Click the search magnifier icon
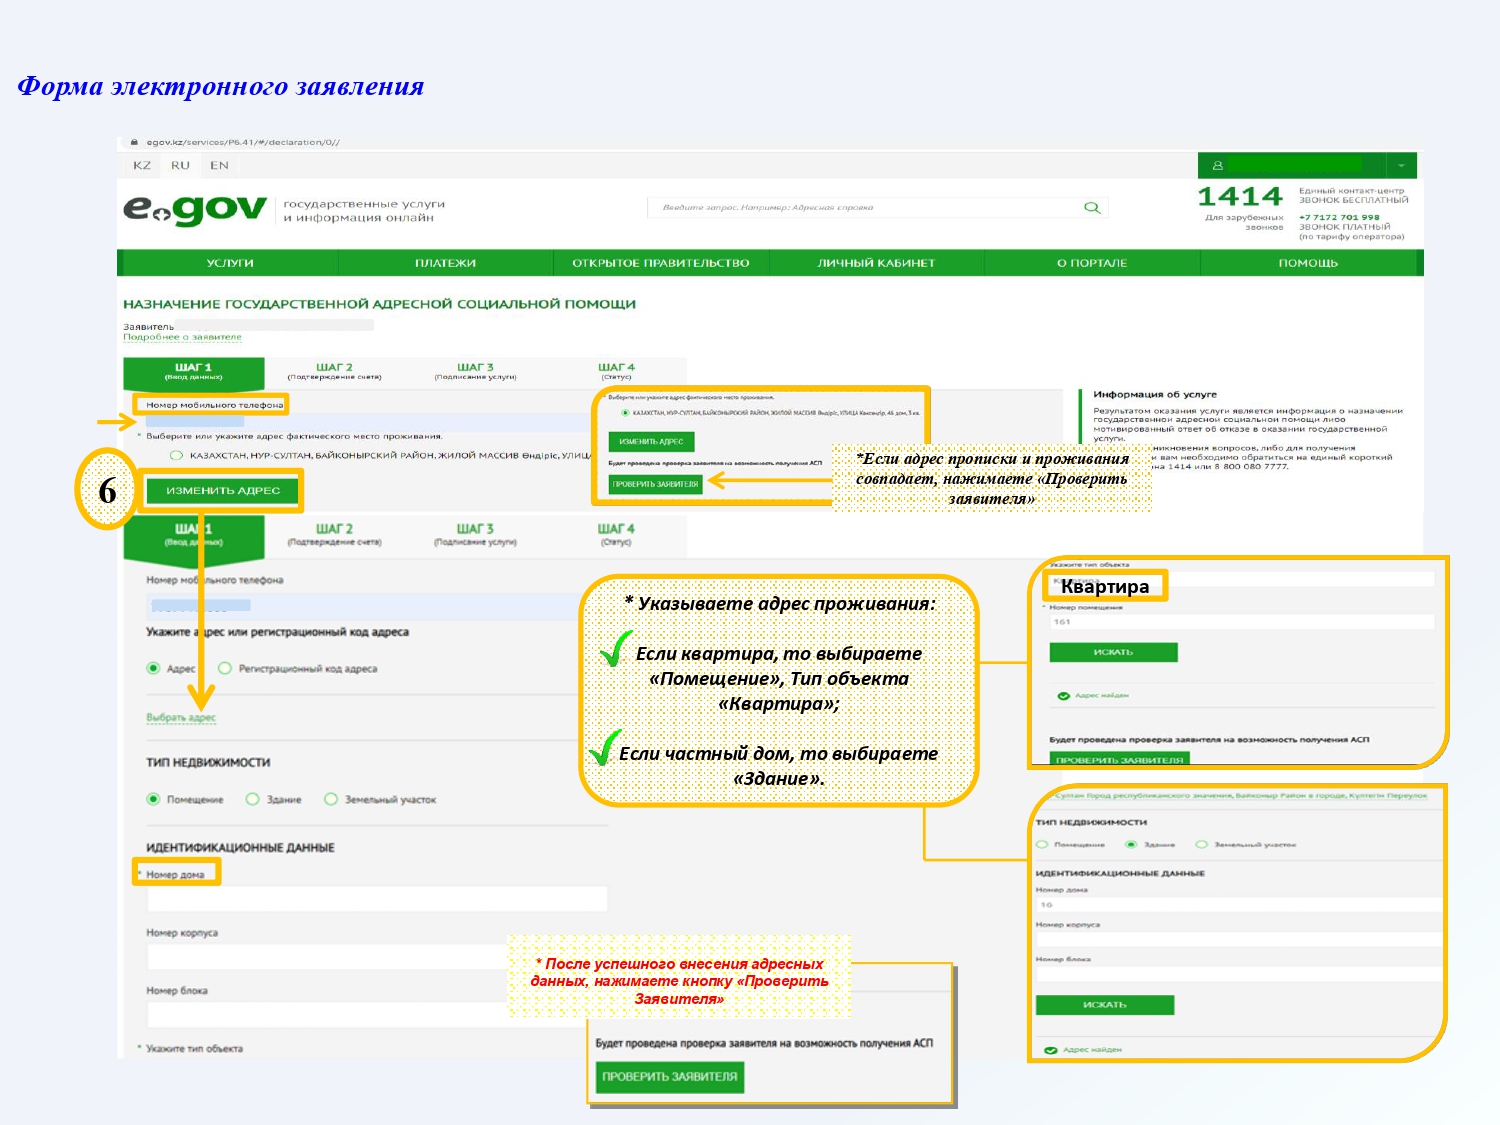 click(1091, 208)
